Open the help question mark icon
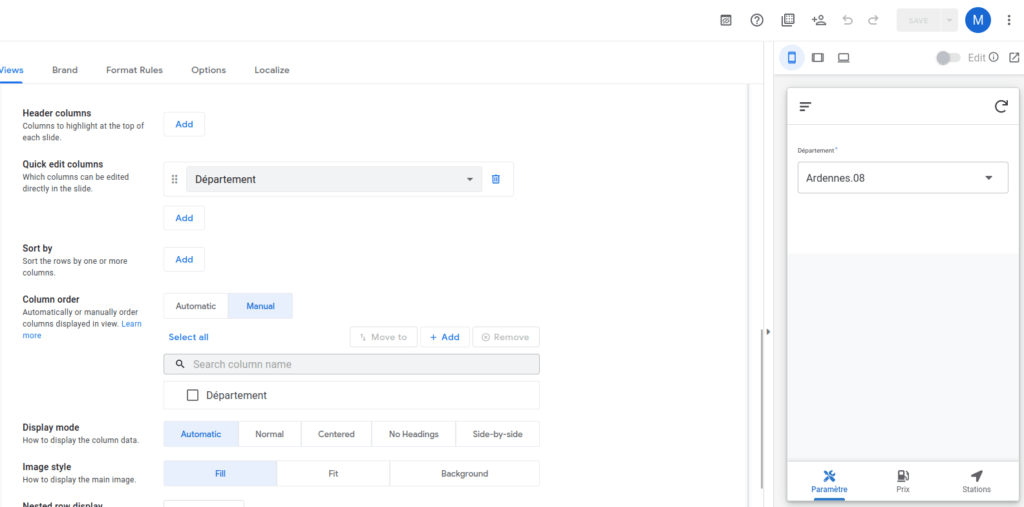This screenshot has height=507, width=1024. pyautogui.click(x=757, y=20)
